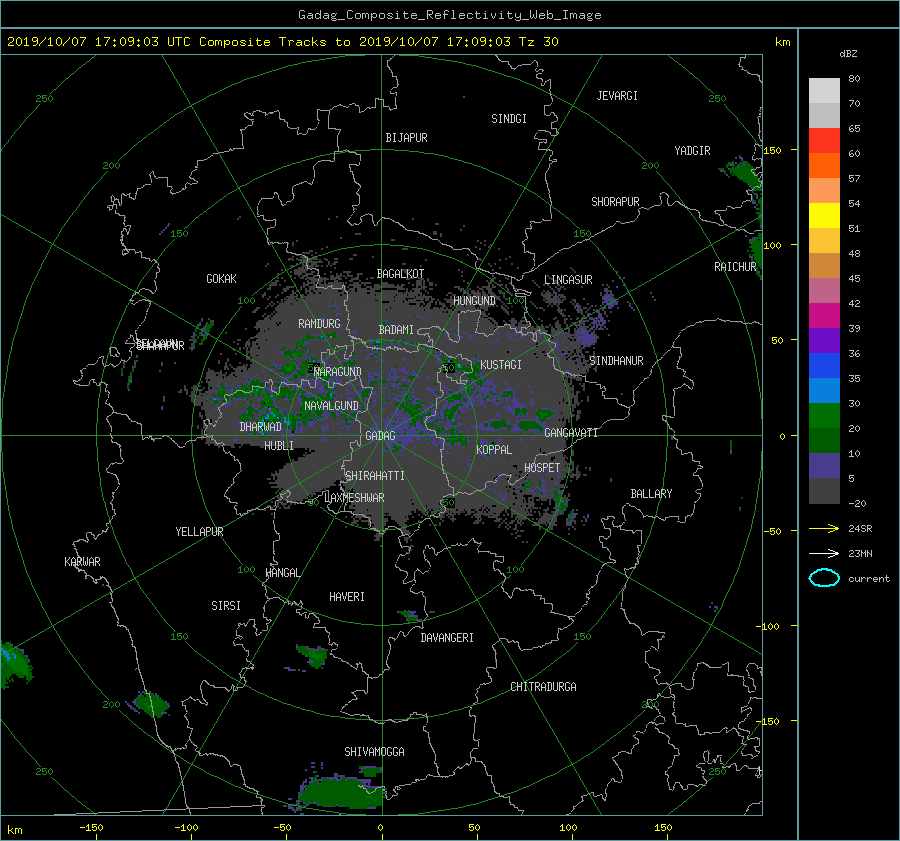The width and height of the screenshot is (900, 841).
Task: Select the BADAMI label on map
Action: (396, 330)
